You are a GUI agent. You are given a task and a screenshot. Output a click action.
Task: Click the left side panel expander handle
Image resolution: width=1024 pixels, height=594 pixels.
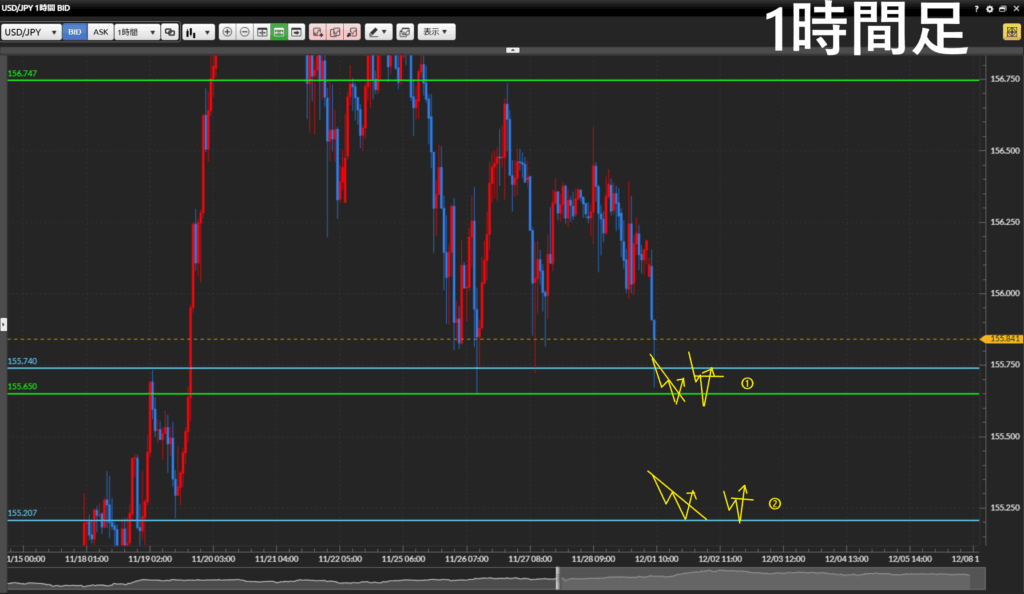[x=3, y=324]
